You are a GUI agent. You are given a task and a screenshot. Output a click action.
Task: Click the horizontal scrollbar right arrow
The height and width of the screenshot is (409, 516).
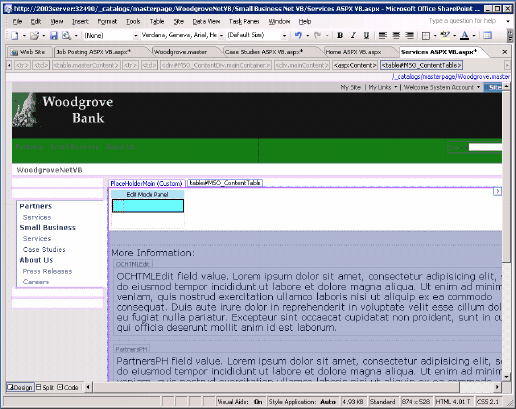[497, 387]
